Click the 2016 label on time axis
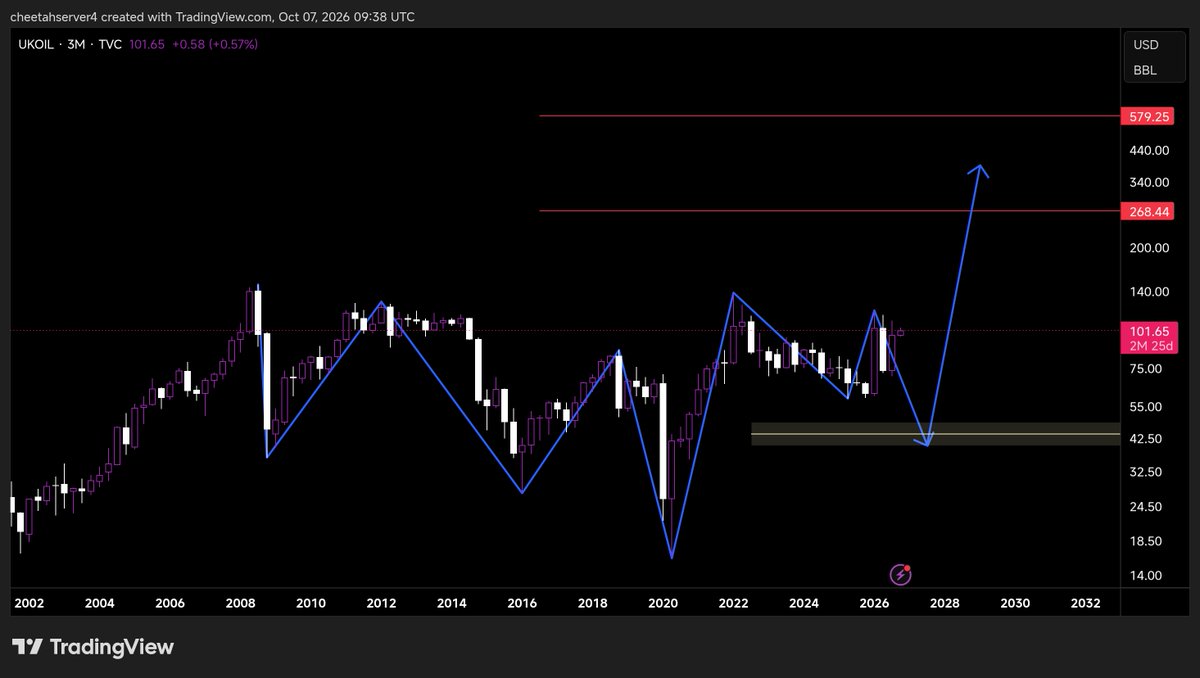The width and height of the screenshot is (1200, 678). [x=522, y=604]
